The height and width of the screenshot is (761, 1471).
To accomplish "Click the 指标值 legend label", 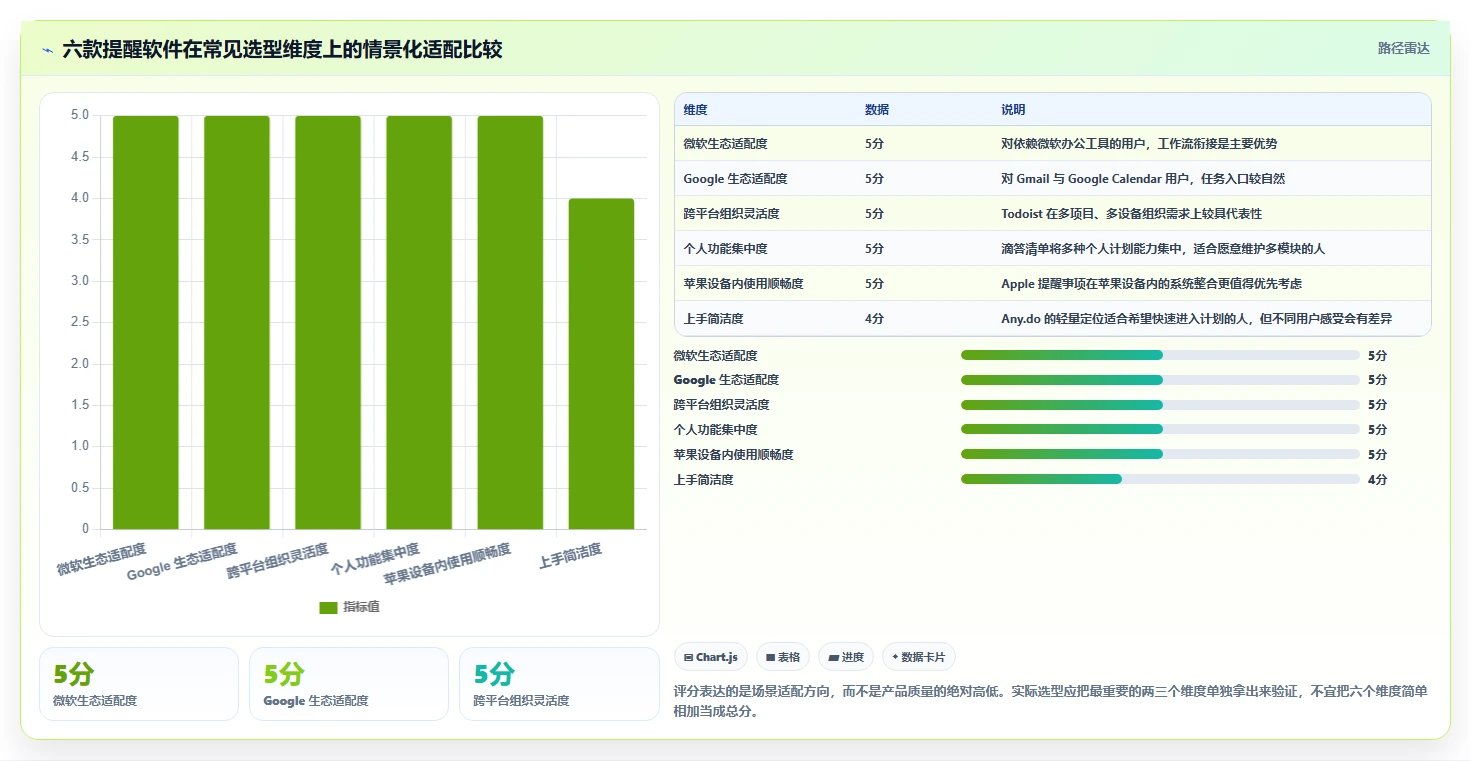I will [361, 607].
